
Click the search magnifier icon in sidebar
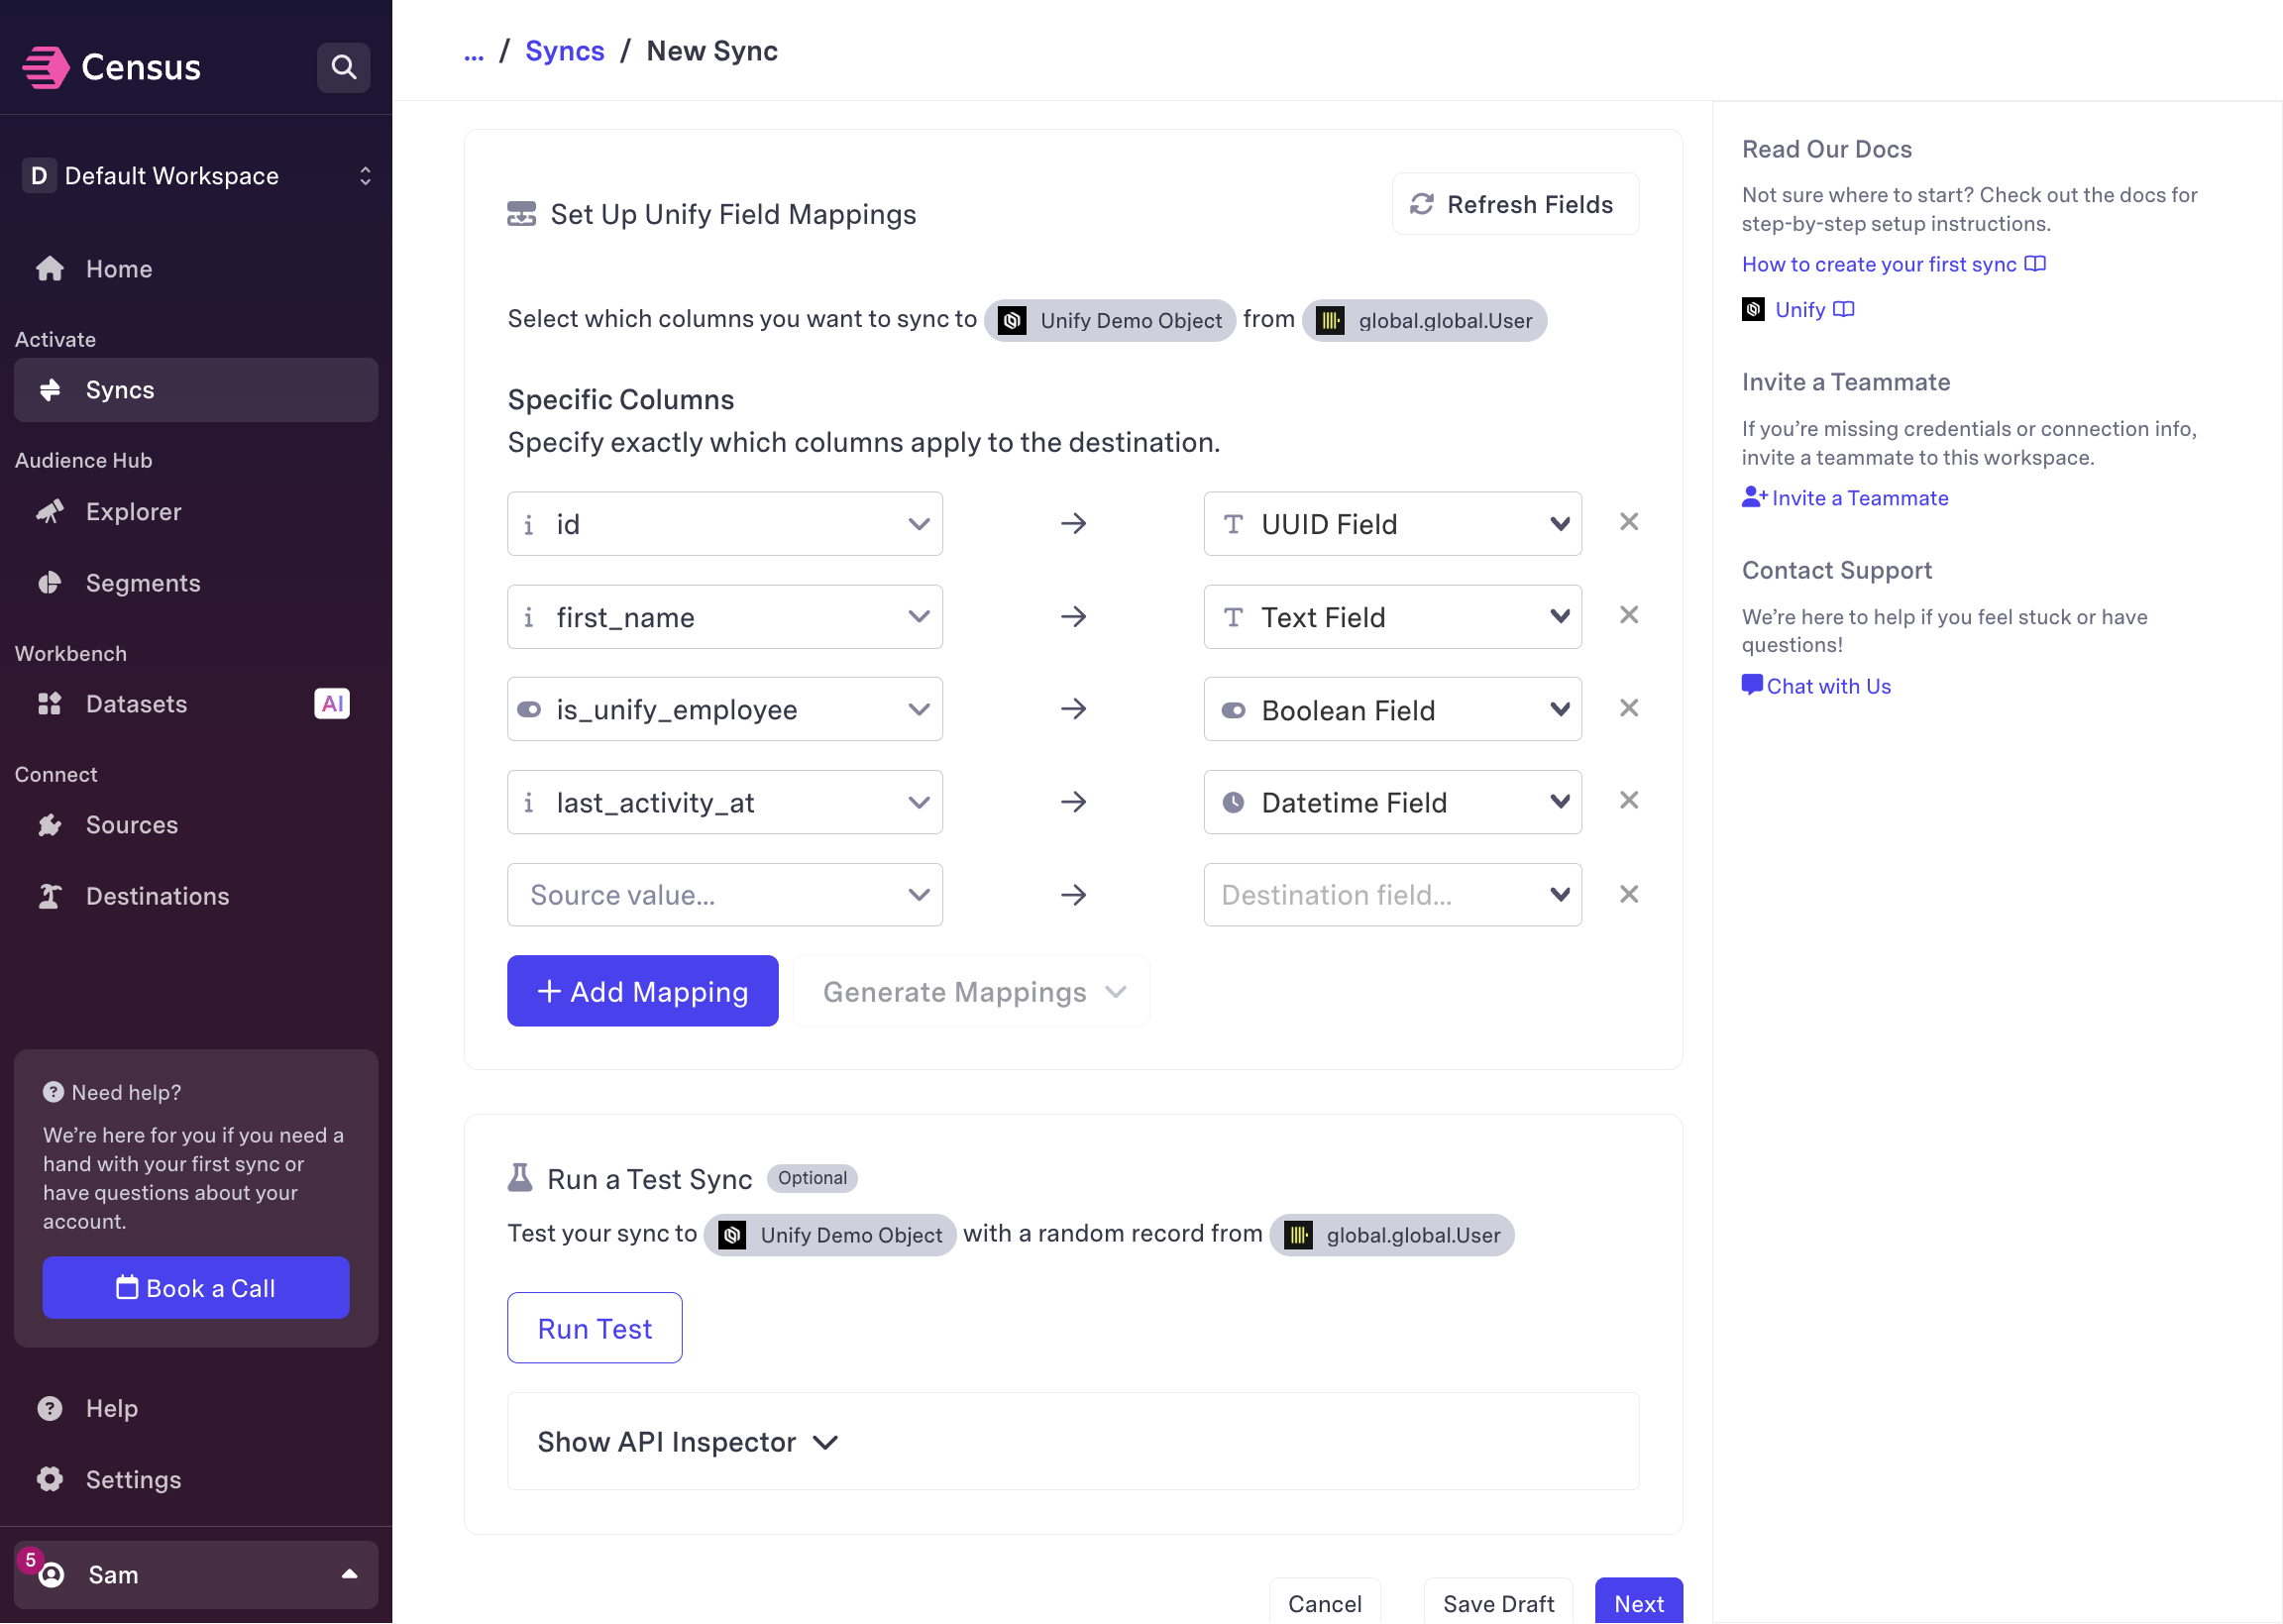coord(343,67)
